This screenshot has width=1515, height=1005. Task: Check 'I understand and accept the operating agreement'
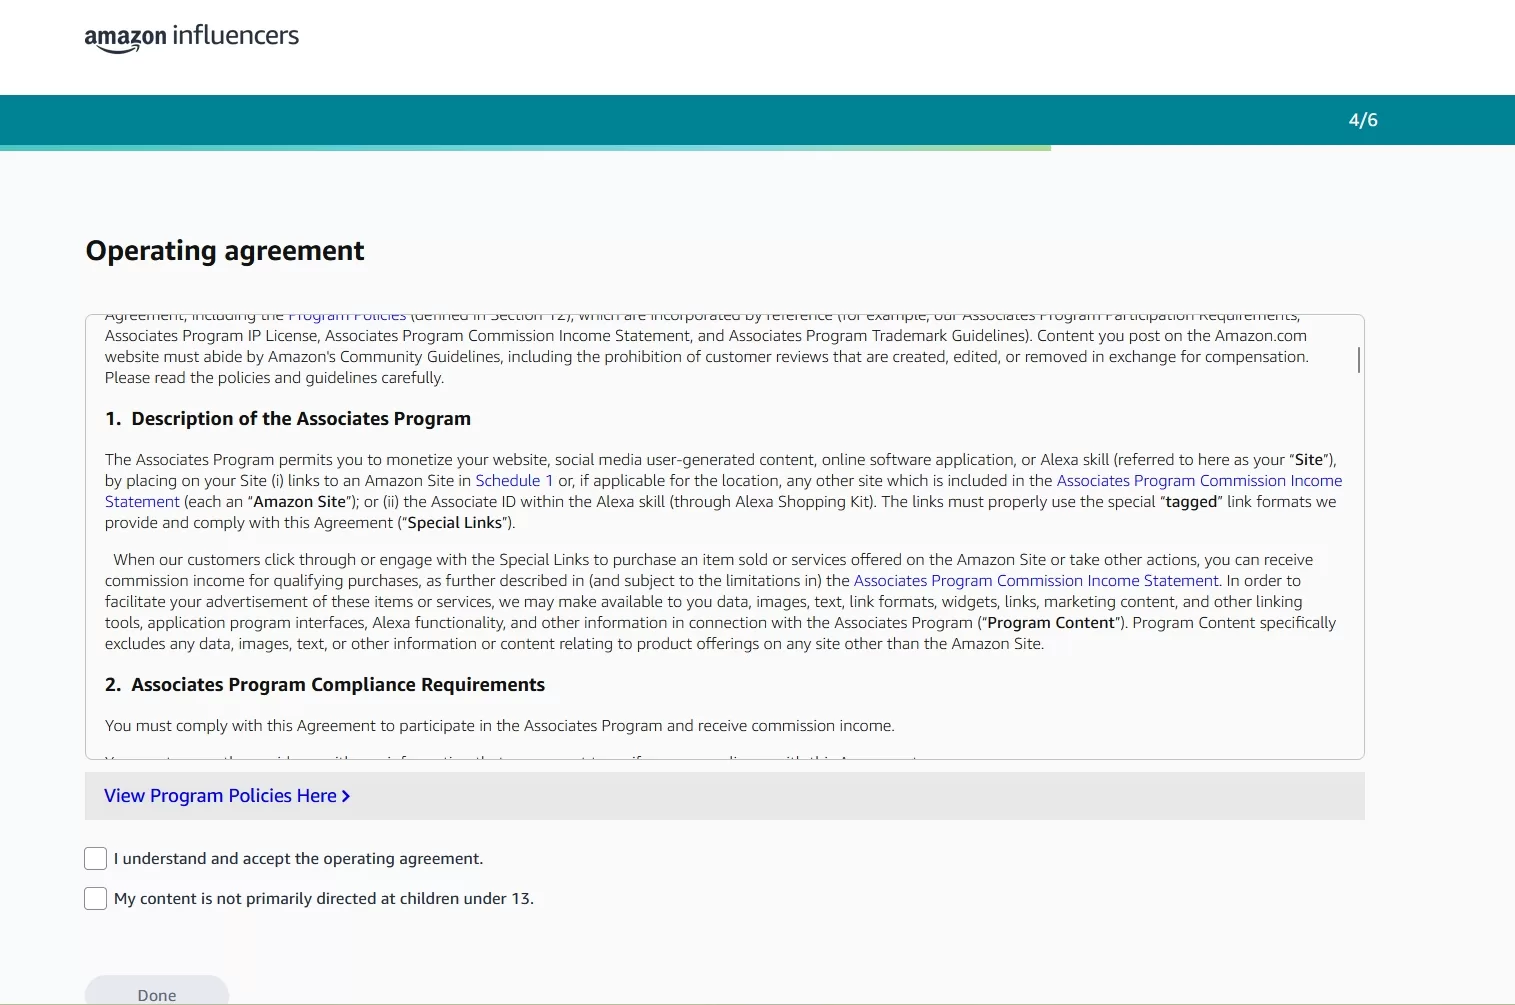point(96,859)
